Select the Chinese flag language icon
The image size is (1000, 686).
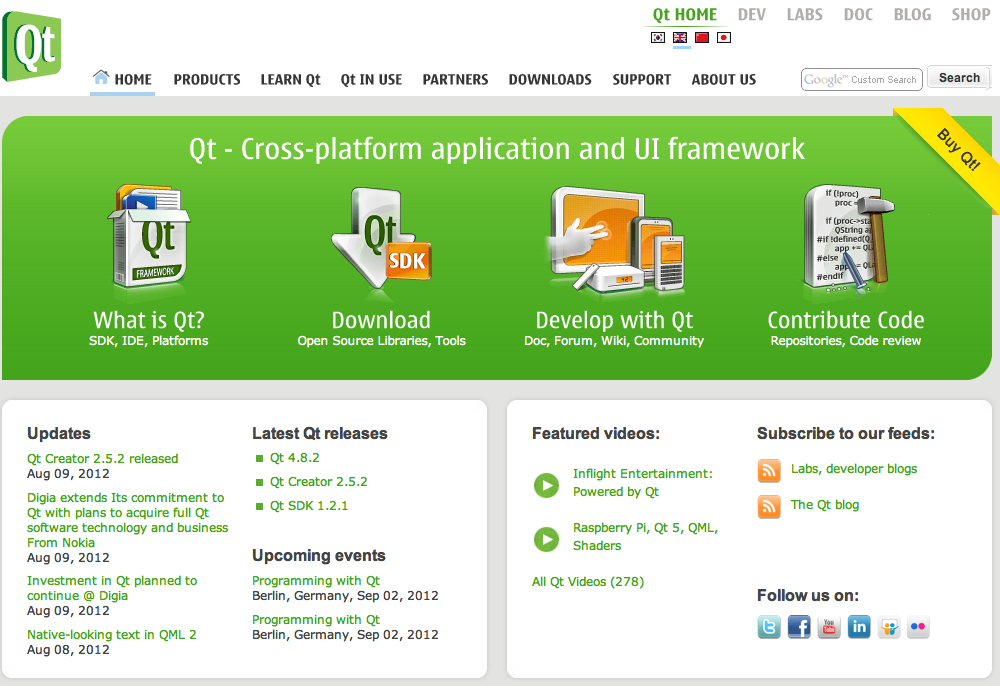(x=702, y=38)
